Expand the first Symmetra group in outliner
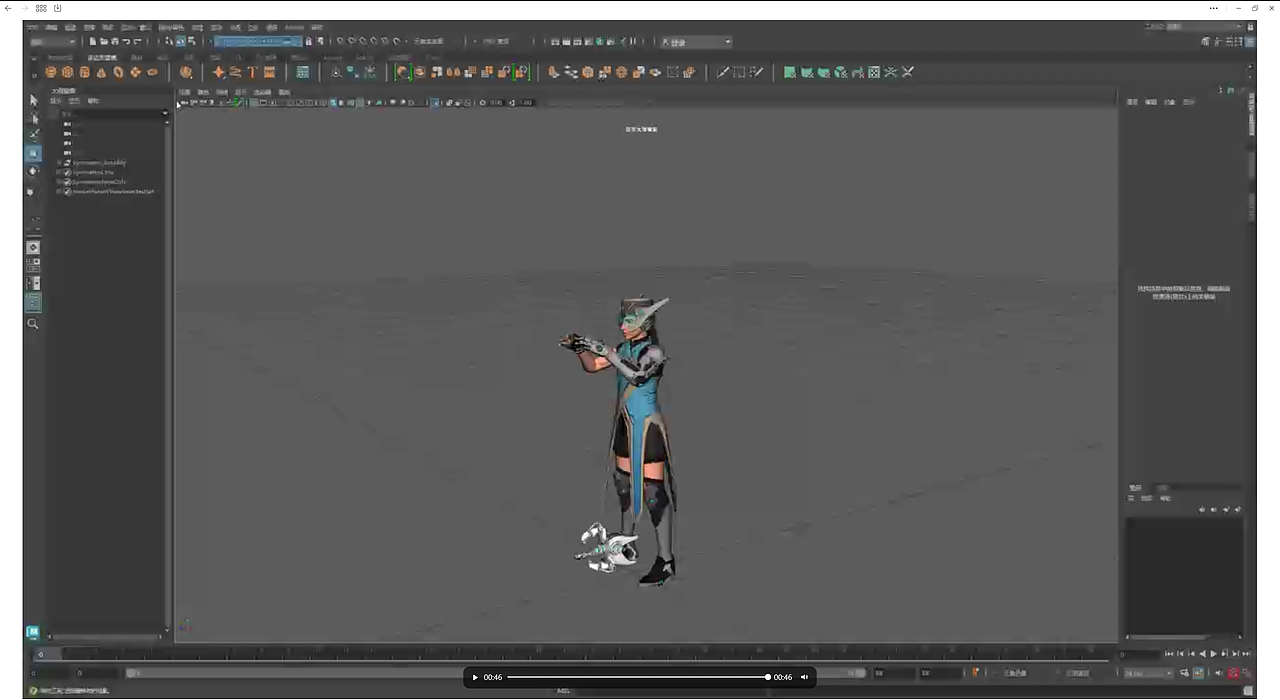 [x=60, y=162]
